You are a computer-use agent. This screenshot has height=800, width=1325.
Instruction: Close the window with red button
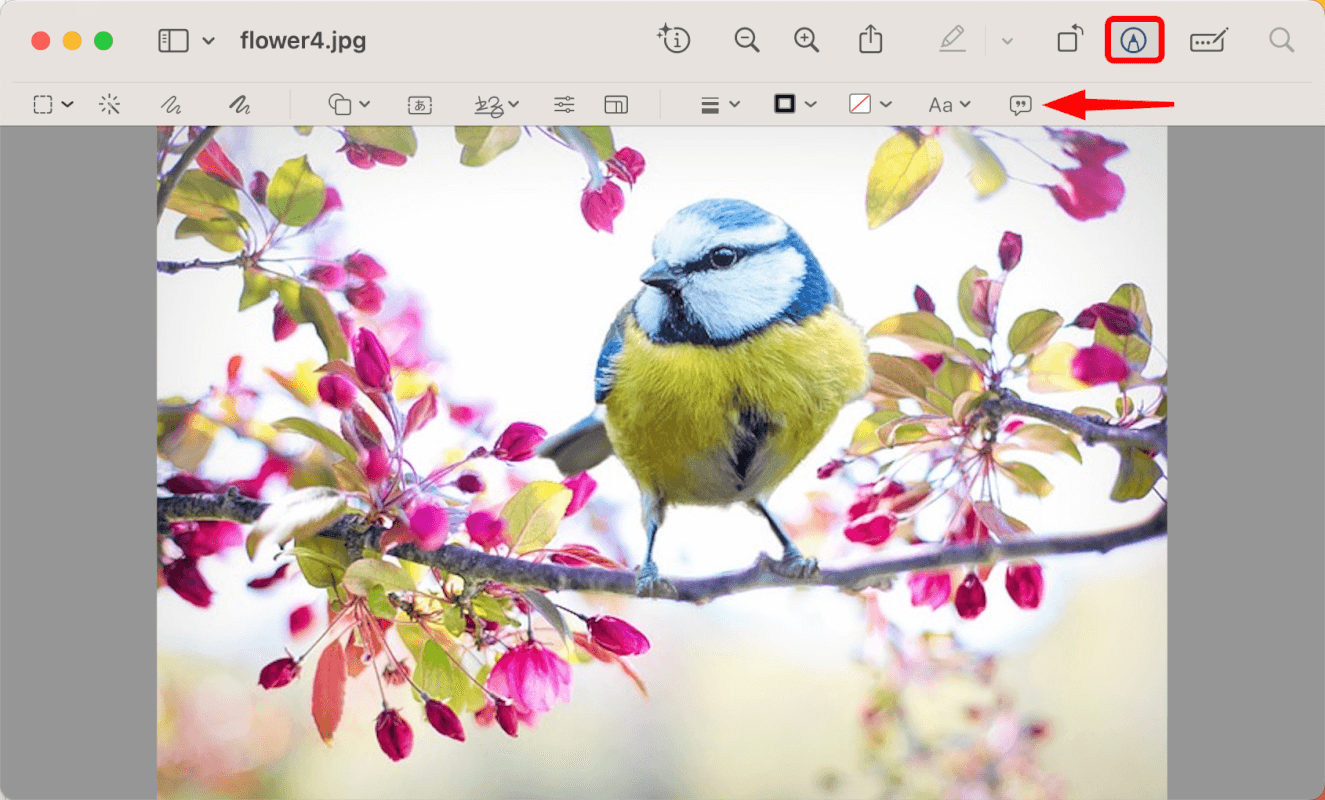point(40,41)
